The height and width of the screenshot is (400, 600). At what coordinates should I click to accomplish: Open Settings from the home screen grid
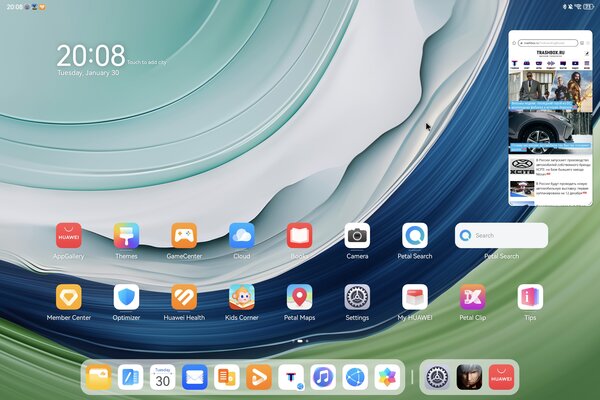[x=357, y=297]
